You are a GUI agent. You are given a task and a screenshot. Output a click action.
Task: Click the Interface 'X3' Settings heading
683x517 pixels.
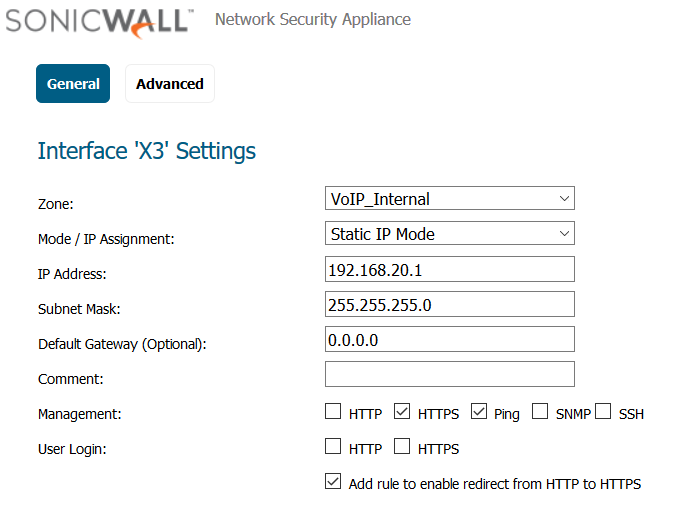pos(147,151)
